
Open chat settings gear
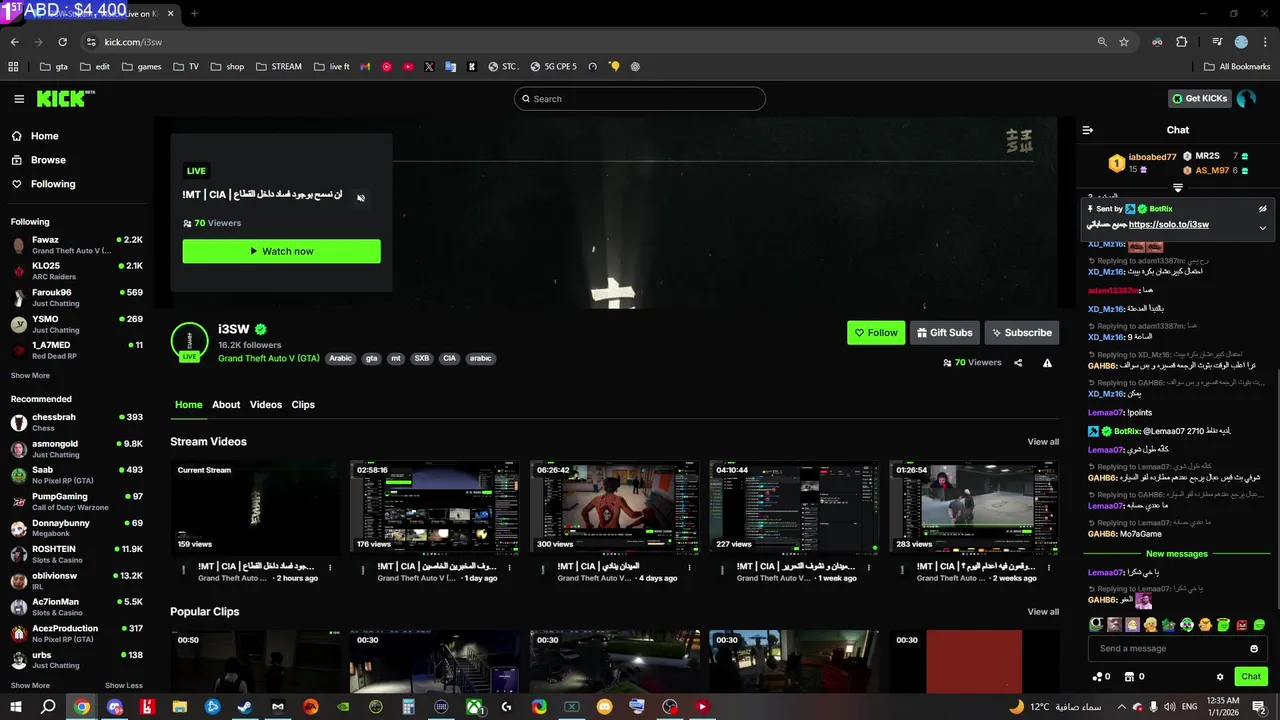click(1220, 677)
